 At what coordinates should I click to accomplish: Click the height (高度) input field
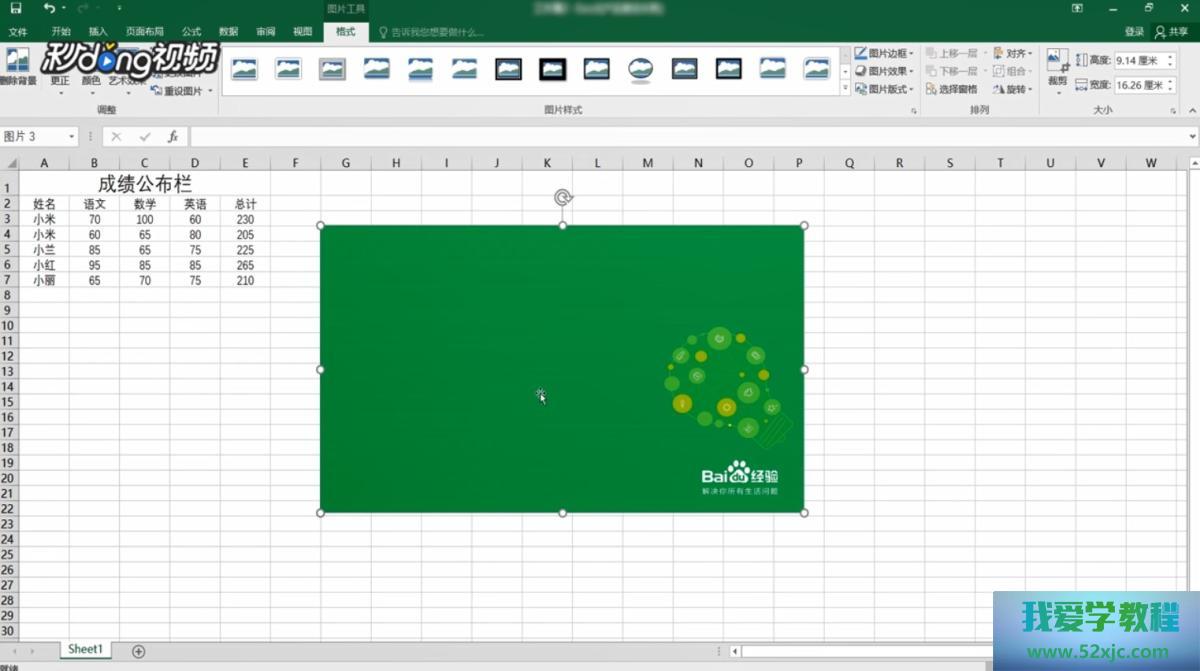tap(1138, 61)
